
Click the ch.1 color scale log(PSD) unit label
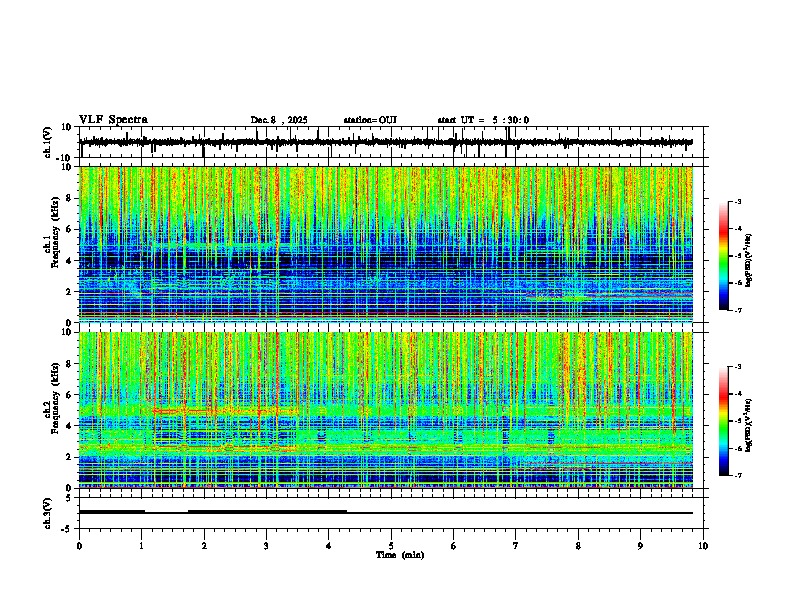point(748,261)
